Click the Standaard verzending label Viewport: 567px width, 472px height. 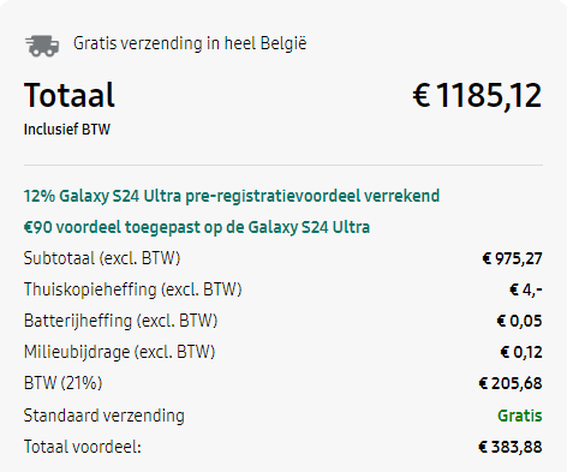pos(104,415)
